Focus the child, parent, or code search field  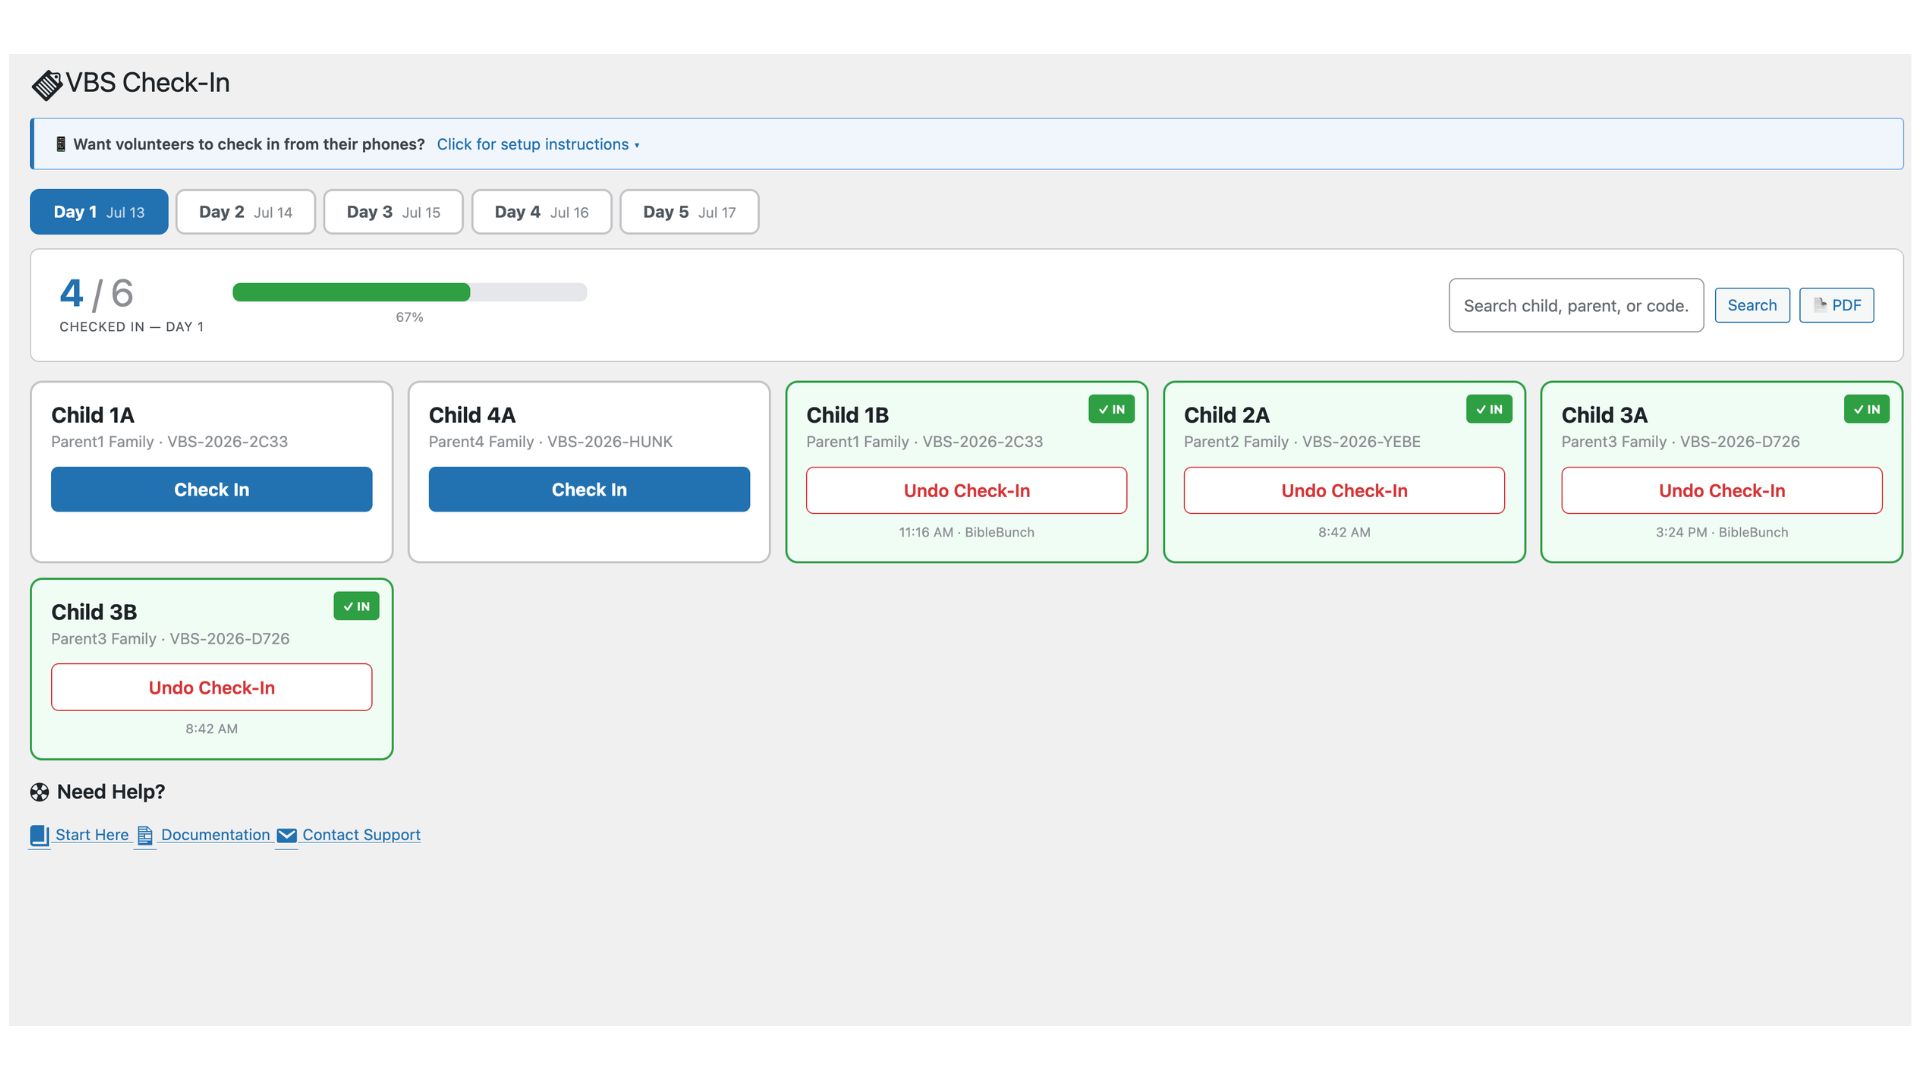point(1575,305)
